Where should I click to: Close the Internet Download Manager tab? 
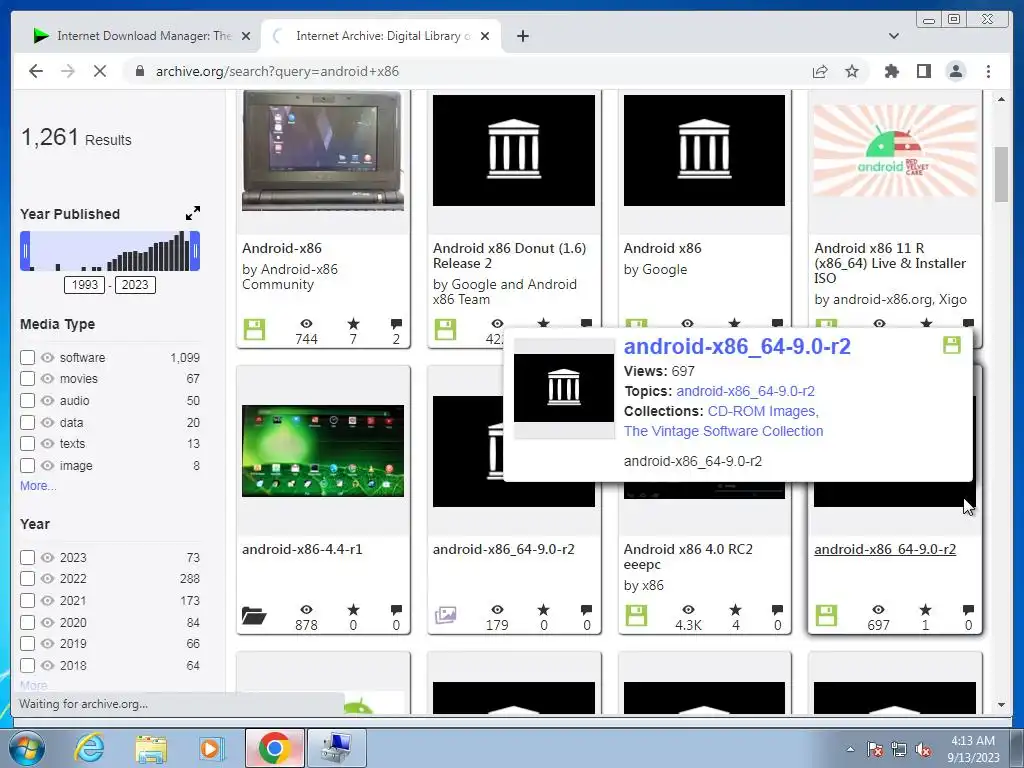point(246,36)
